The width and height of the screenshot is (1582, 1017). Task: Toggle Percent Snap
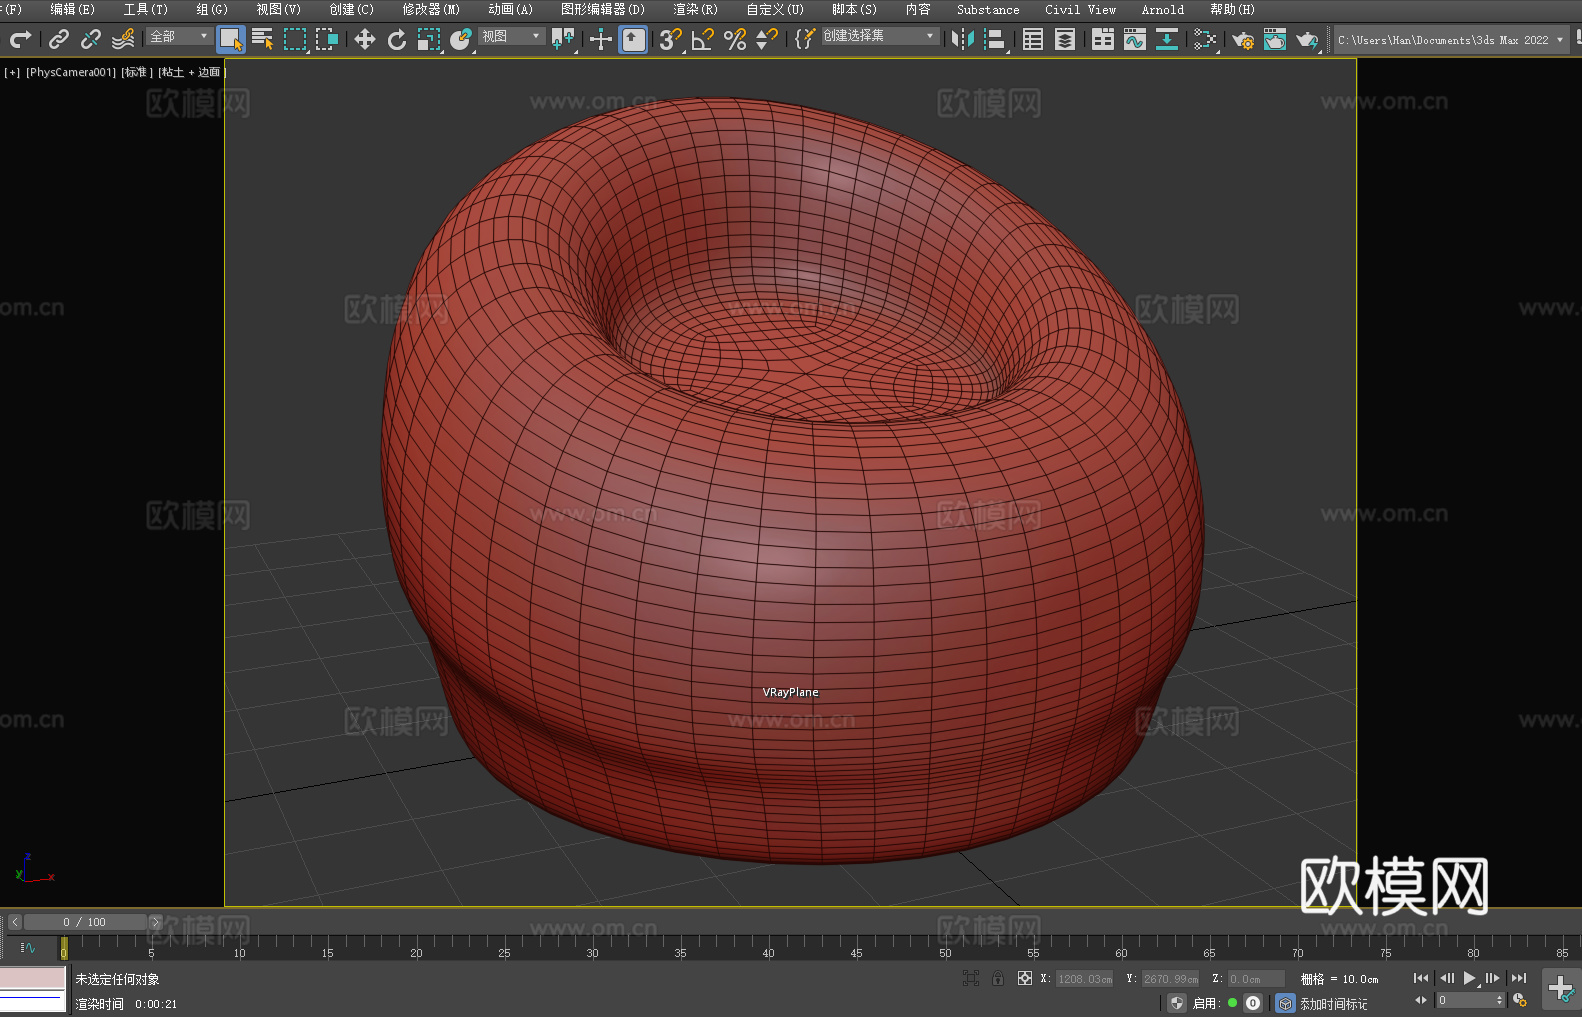(735, 39)
